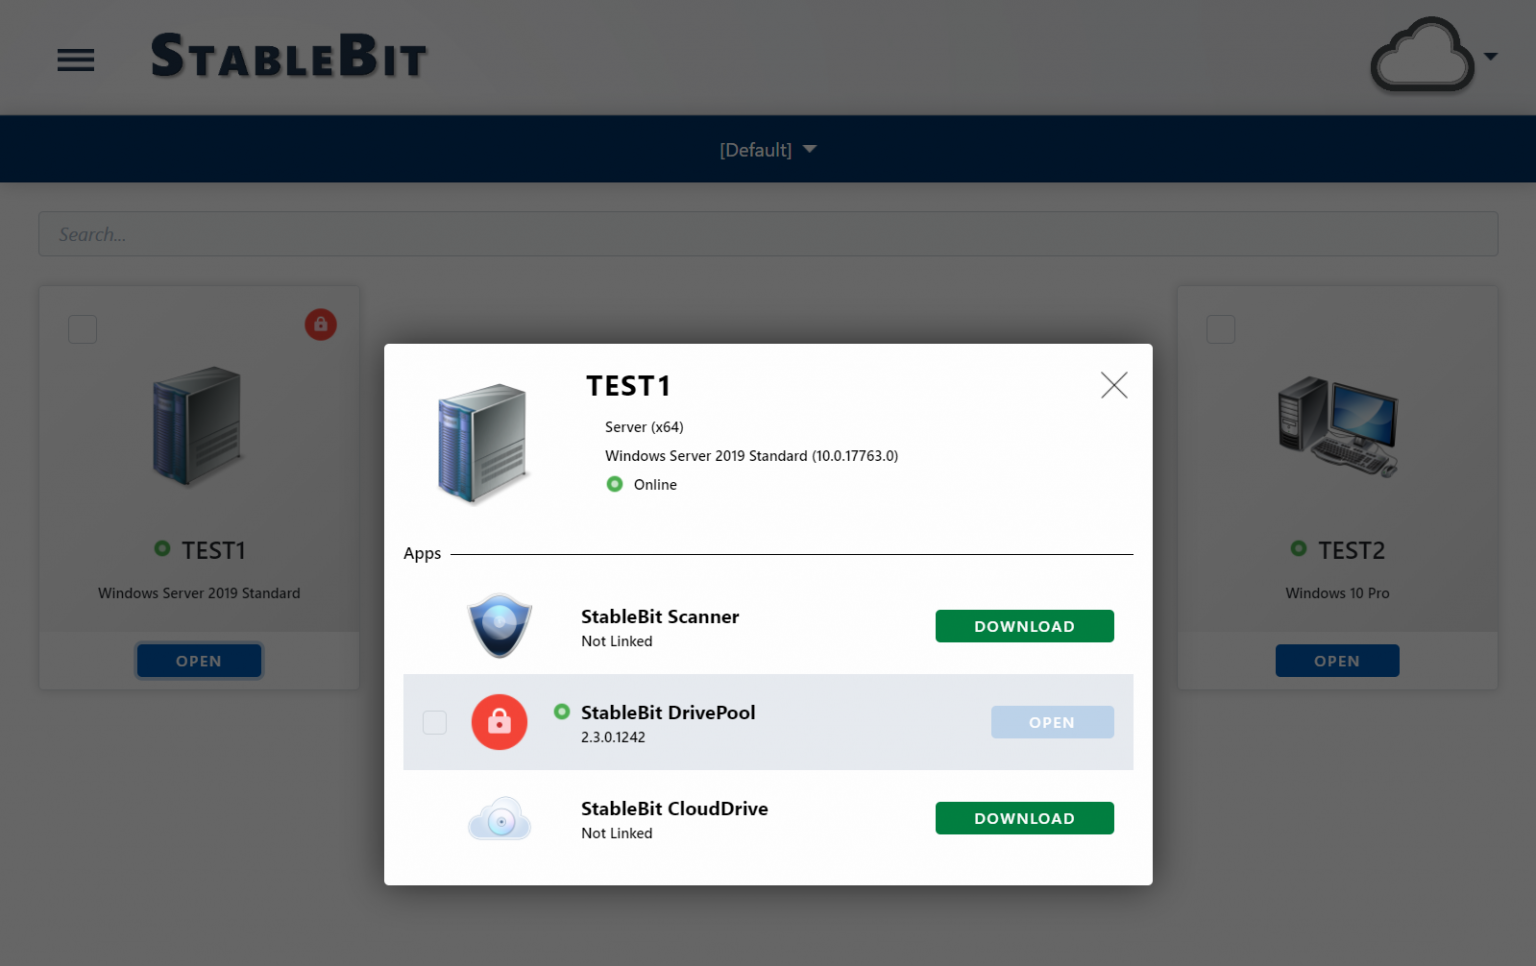Viewport: 1536px width, 966px height.
Task: Click the cloud account icon top right
Action: 1422,56
